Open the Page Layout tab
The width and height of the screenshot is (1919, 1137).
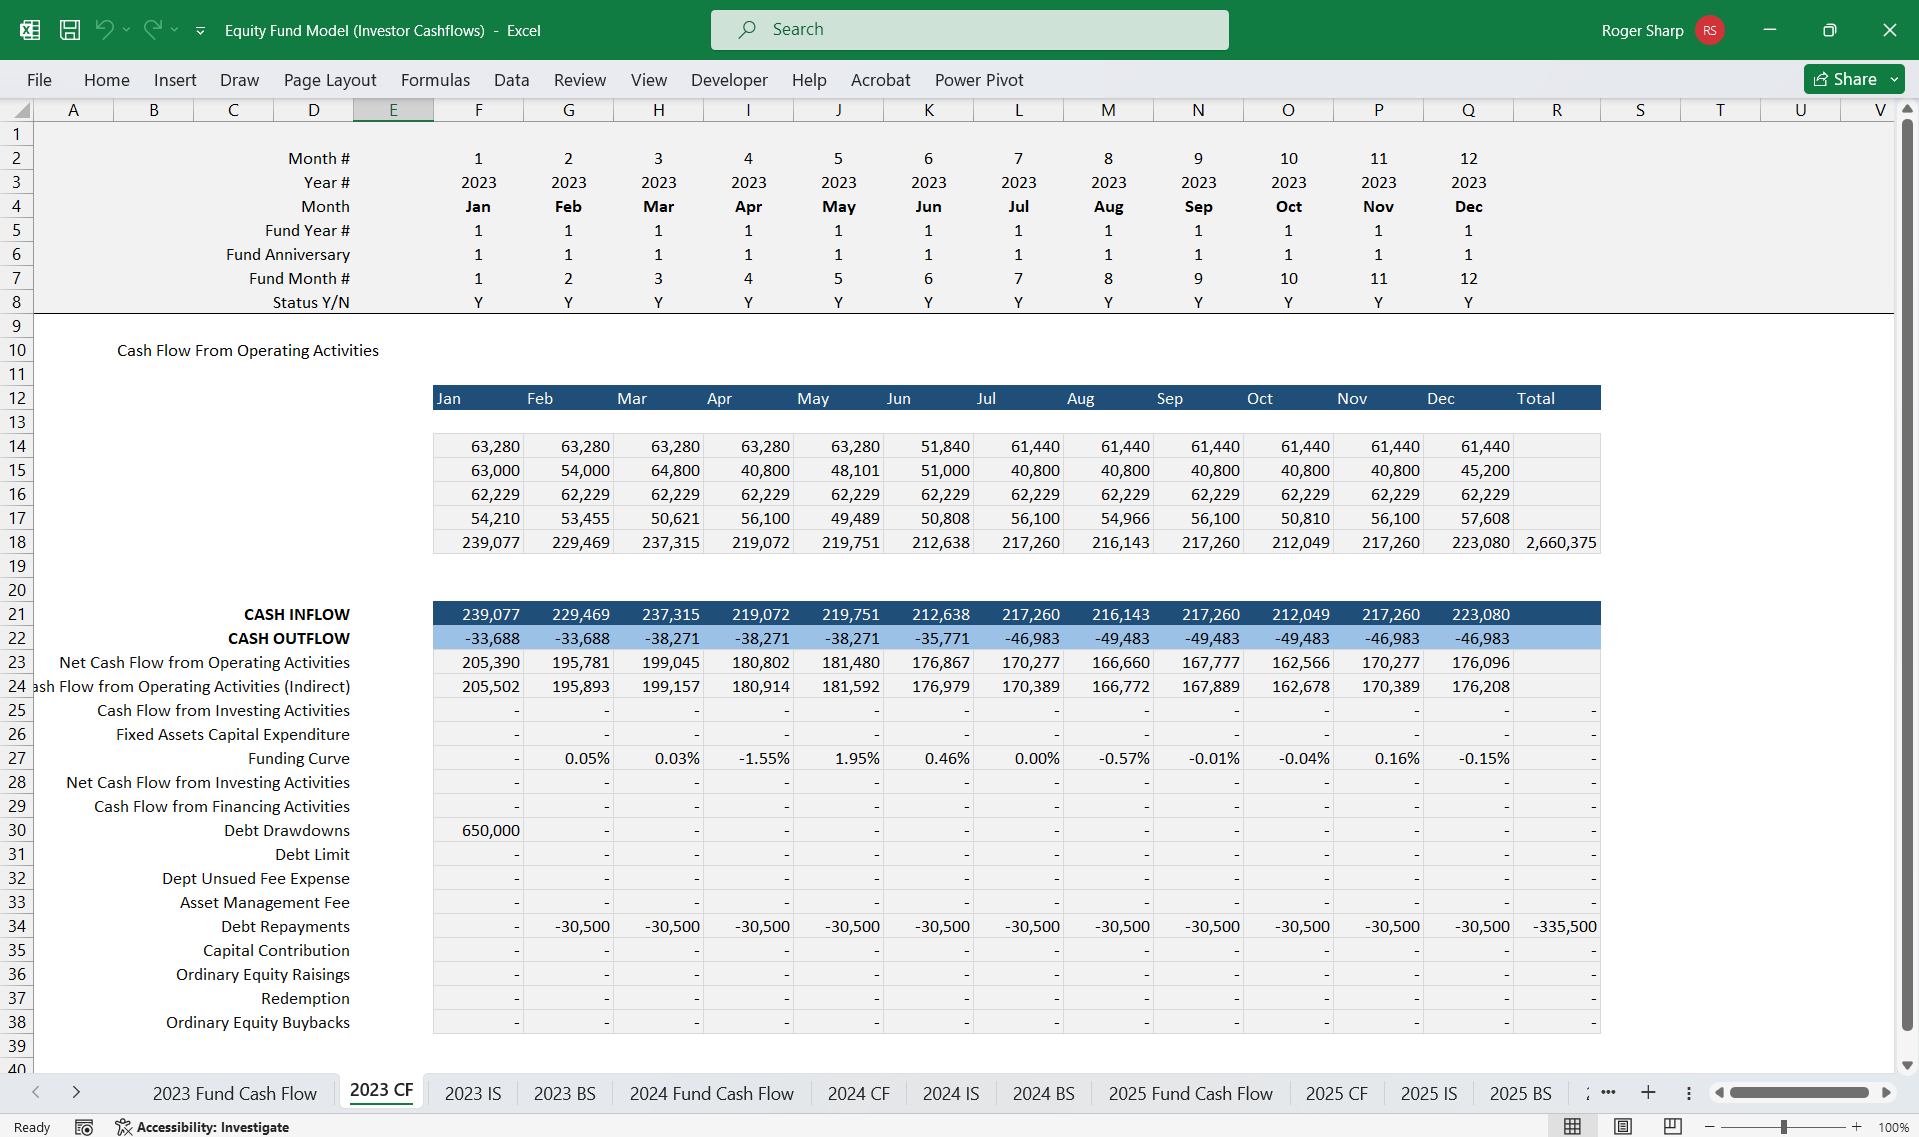point(330,80)
